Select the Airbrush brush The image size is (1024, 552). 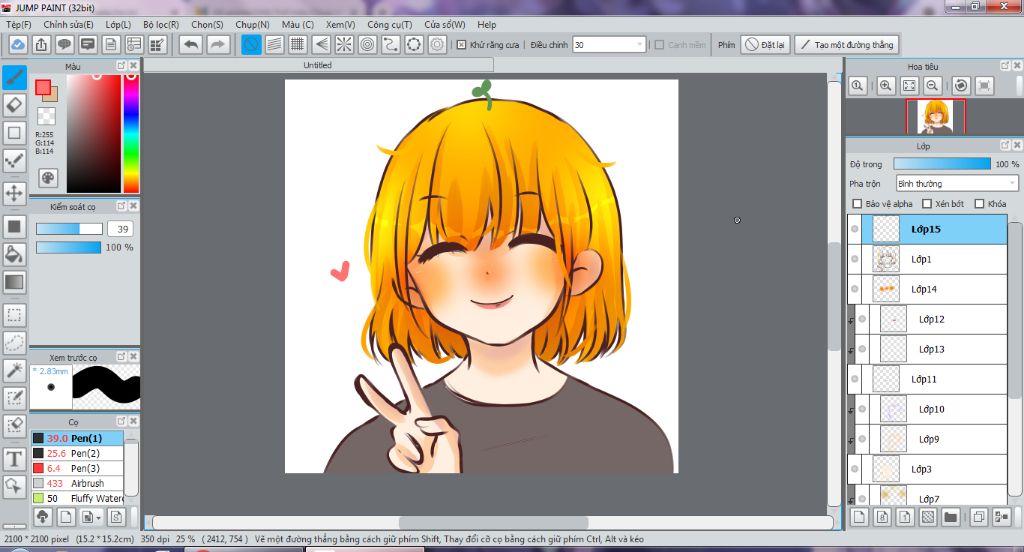click(x=77, y=483)
